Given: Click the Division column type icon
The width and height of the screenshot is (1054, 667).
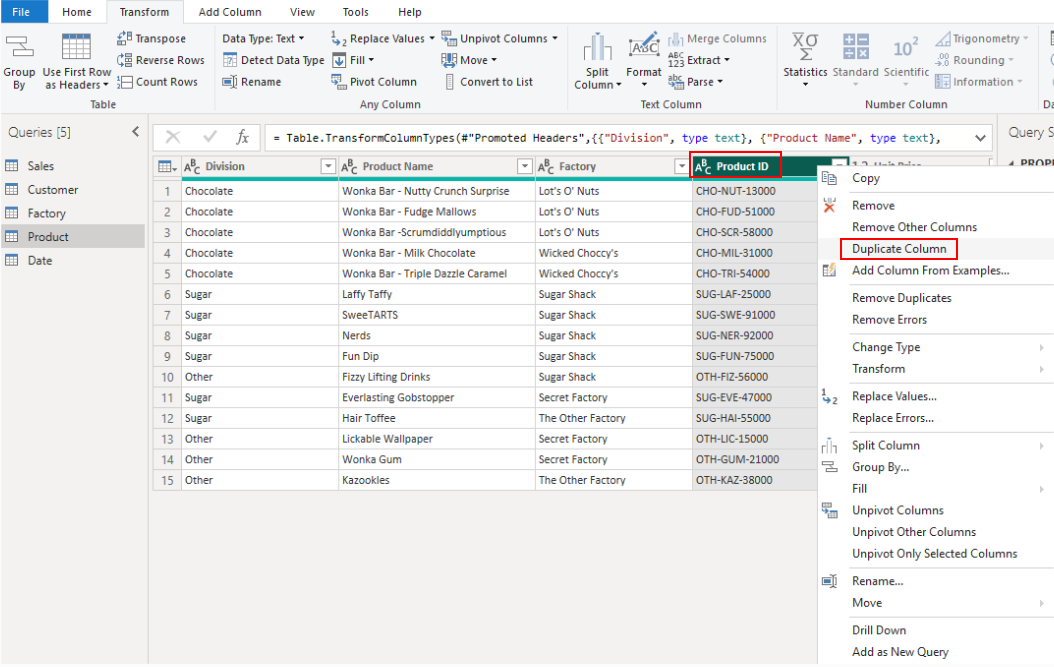Looking at the screenshot, I should (x=192, y=166).
